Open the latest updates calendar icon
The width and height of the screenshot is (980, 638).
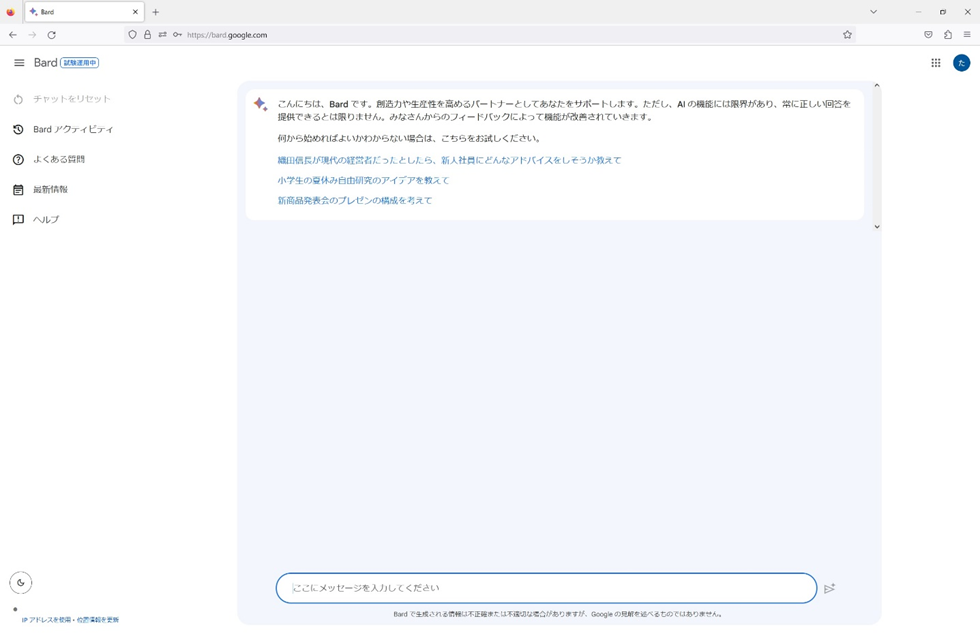pos(18,189)
